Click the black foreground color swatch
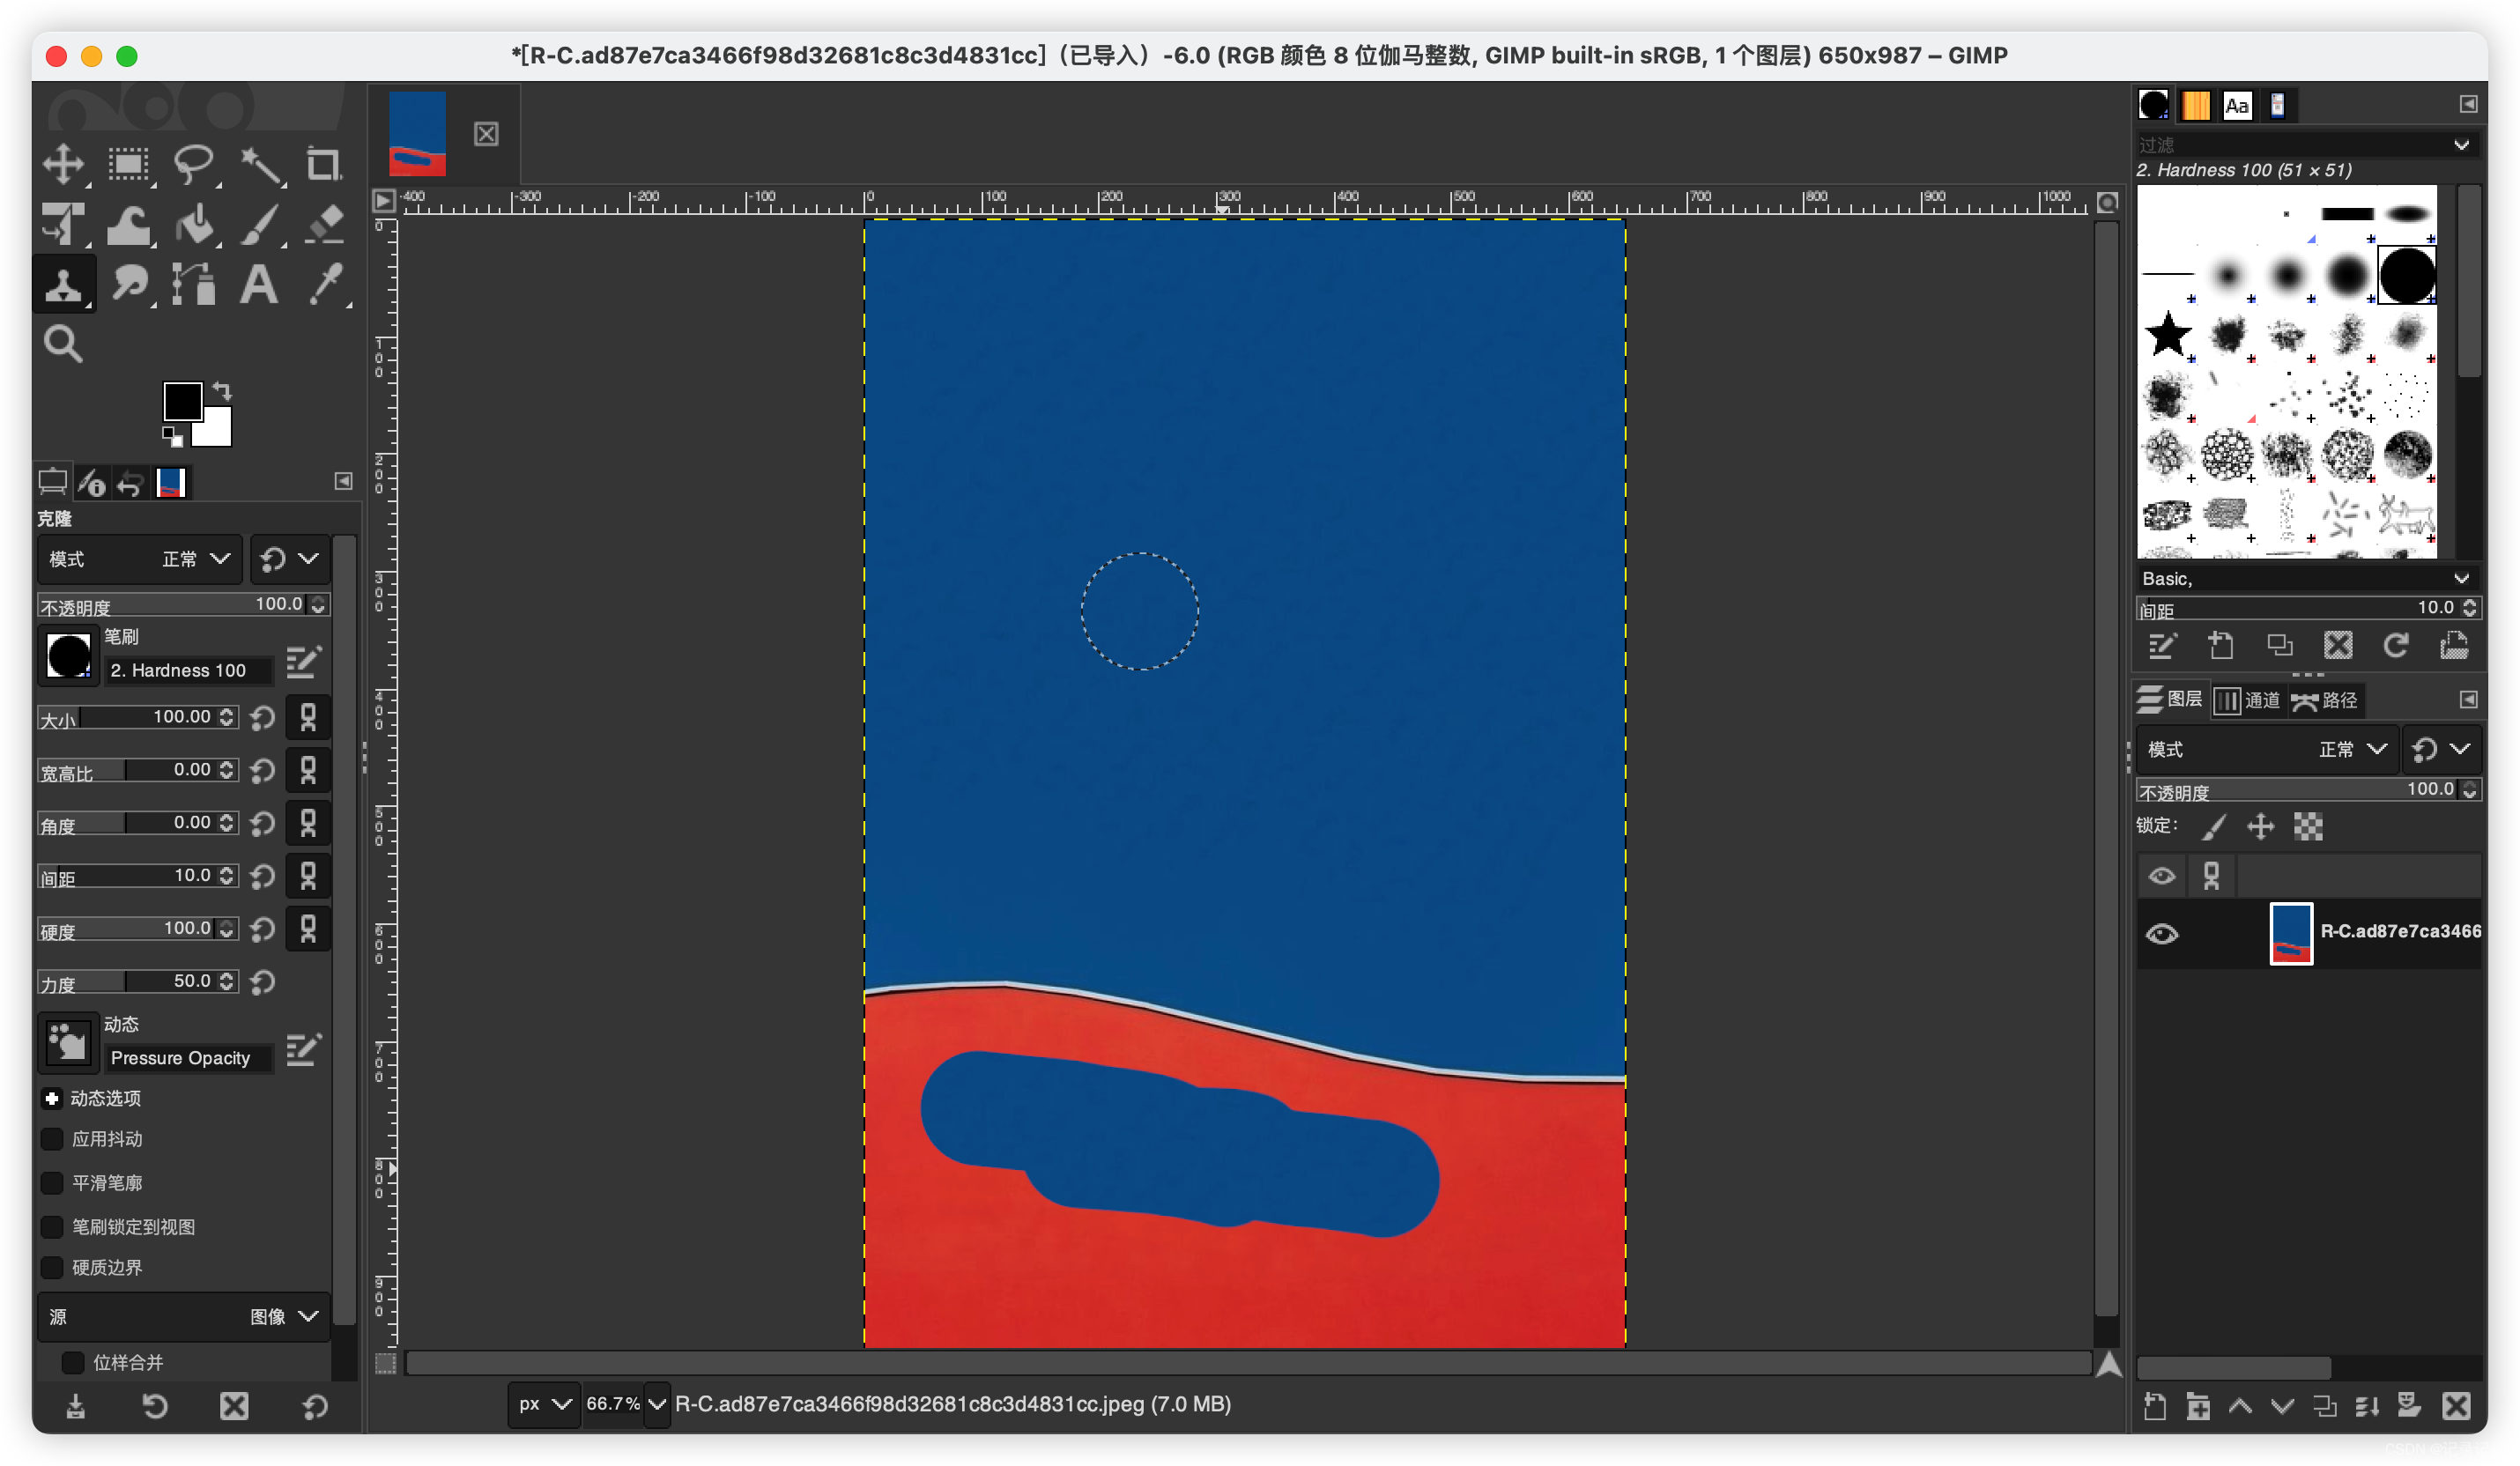 (182, 401)
